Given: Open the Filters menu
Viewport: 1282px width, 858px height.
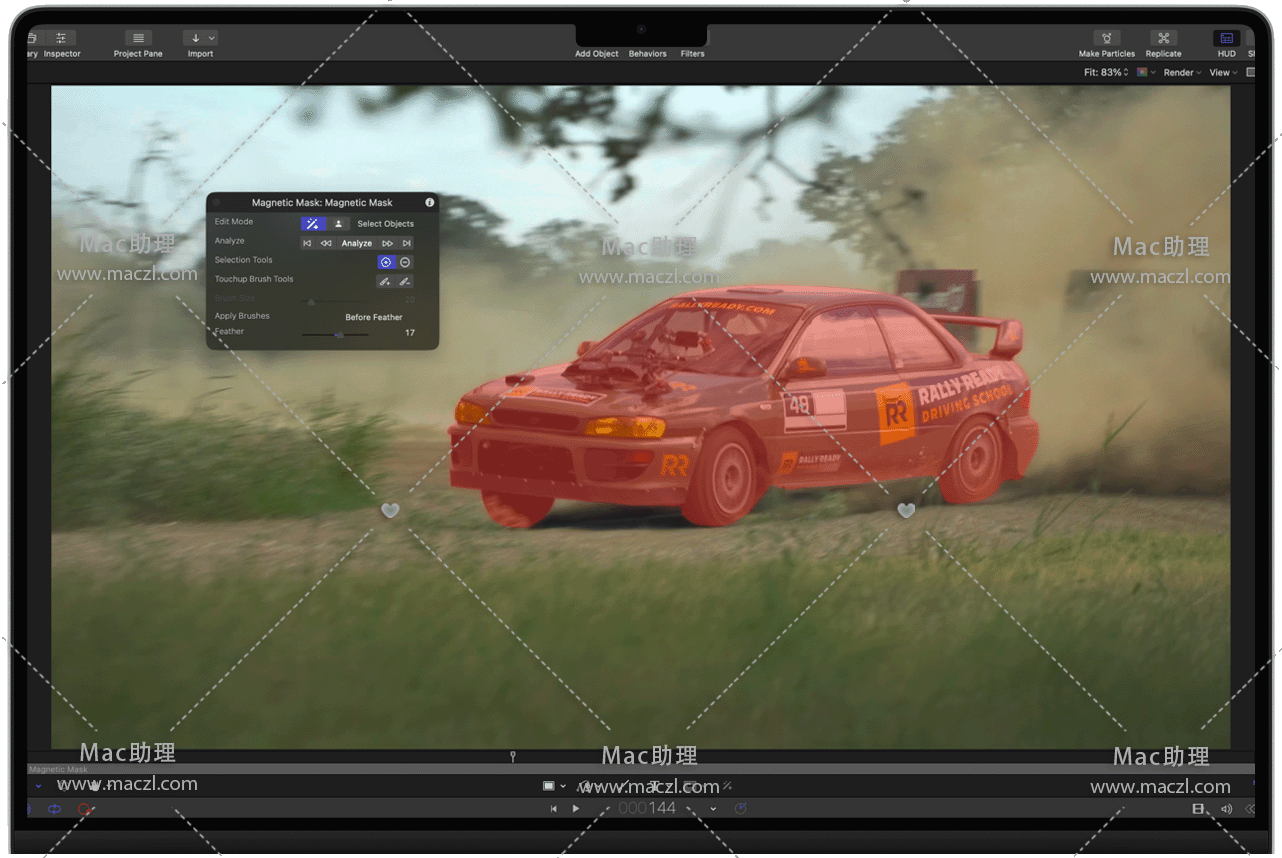Looking at the screenshot, I should pos(692,53).
